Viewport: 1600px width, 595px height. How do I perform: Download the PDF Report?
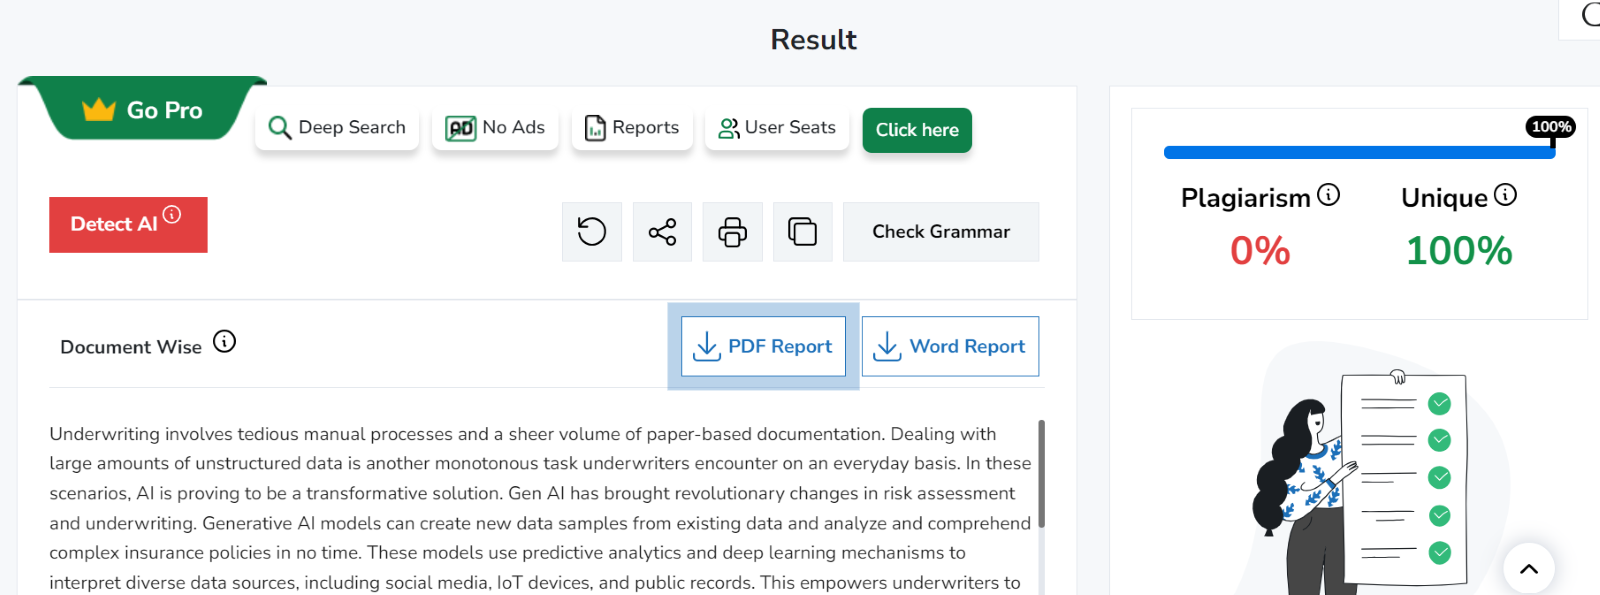tap(764, 346)
